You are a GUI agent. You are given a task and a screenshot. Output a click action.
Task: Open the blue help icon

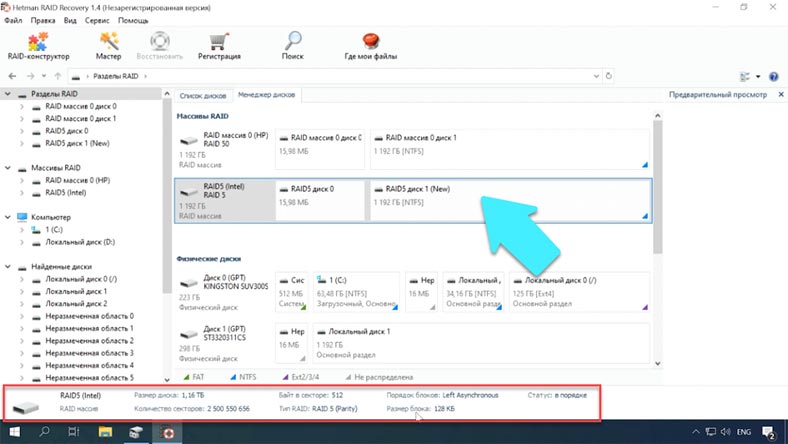pyautogui.click(x=774, y=76)
